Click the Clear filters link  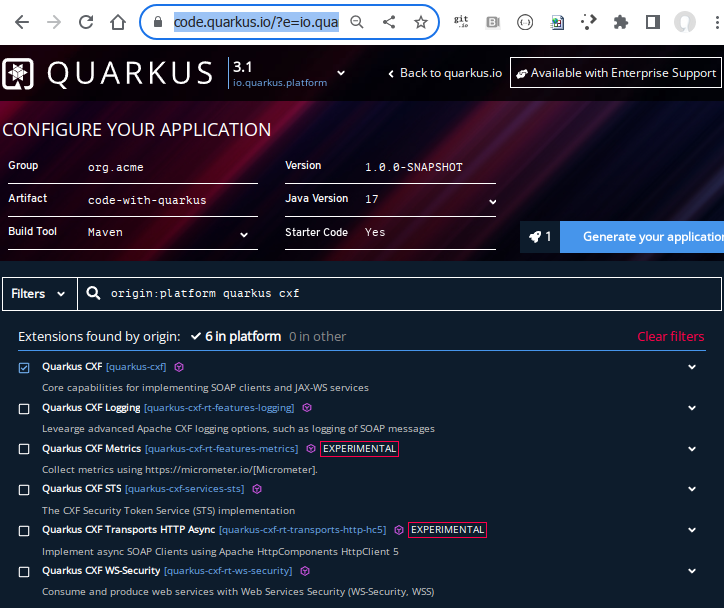(670, 337)
